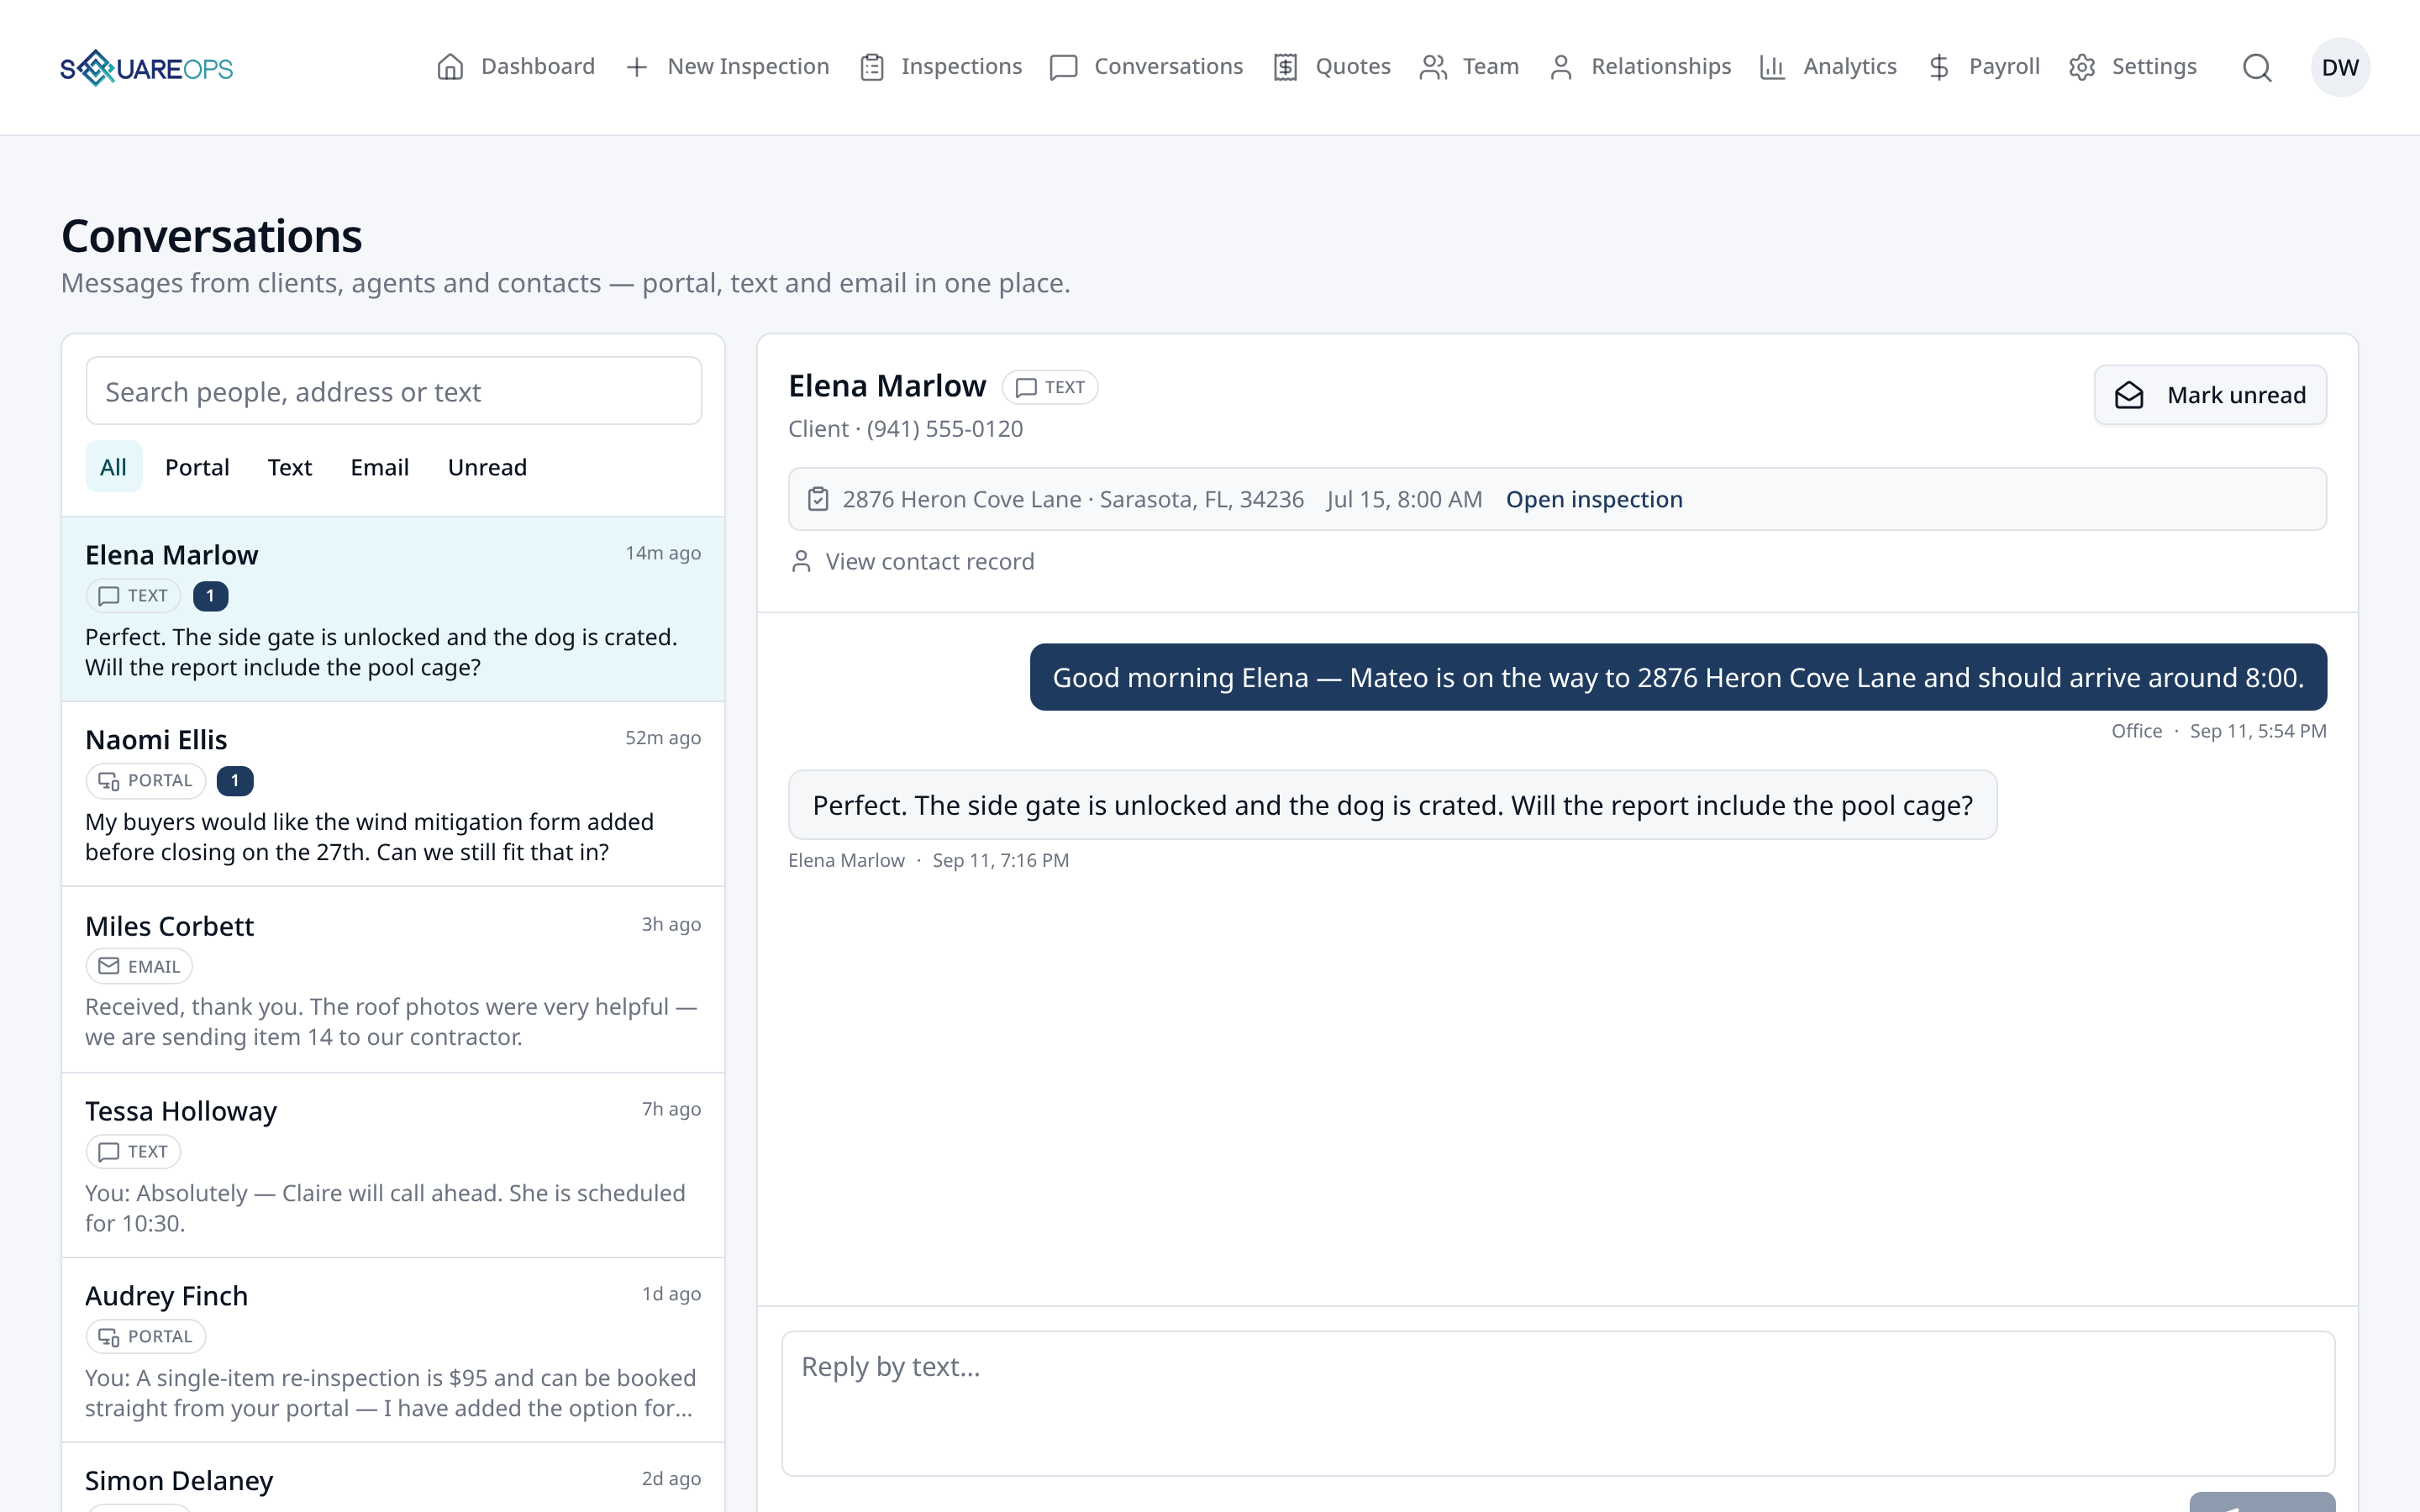Click TEXT badge in Elena Marlow list row
Screen dimensions: 2420x1512
coord(133,596)
